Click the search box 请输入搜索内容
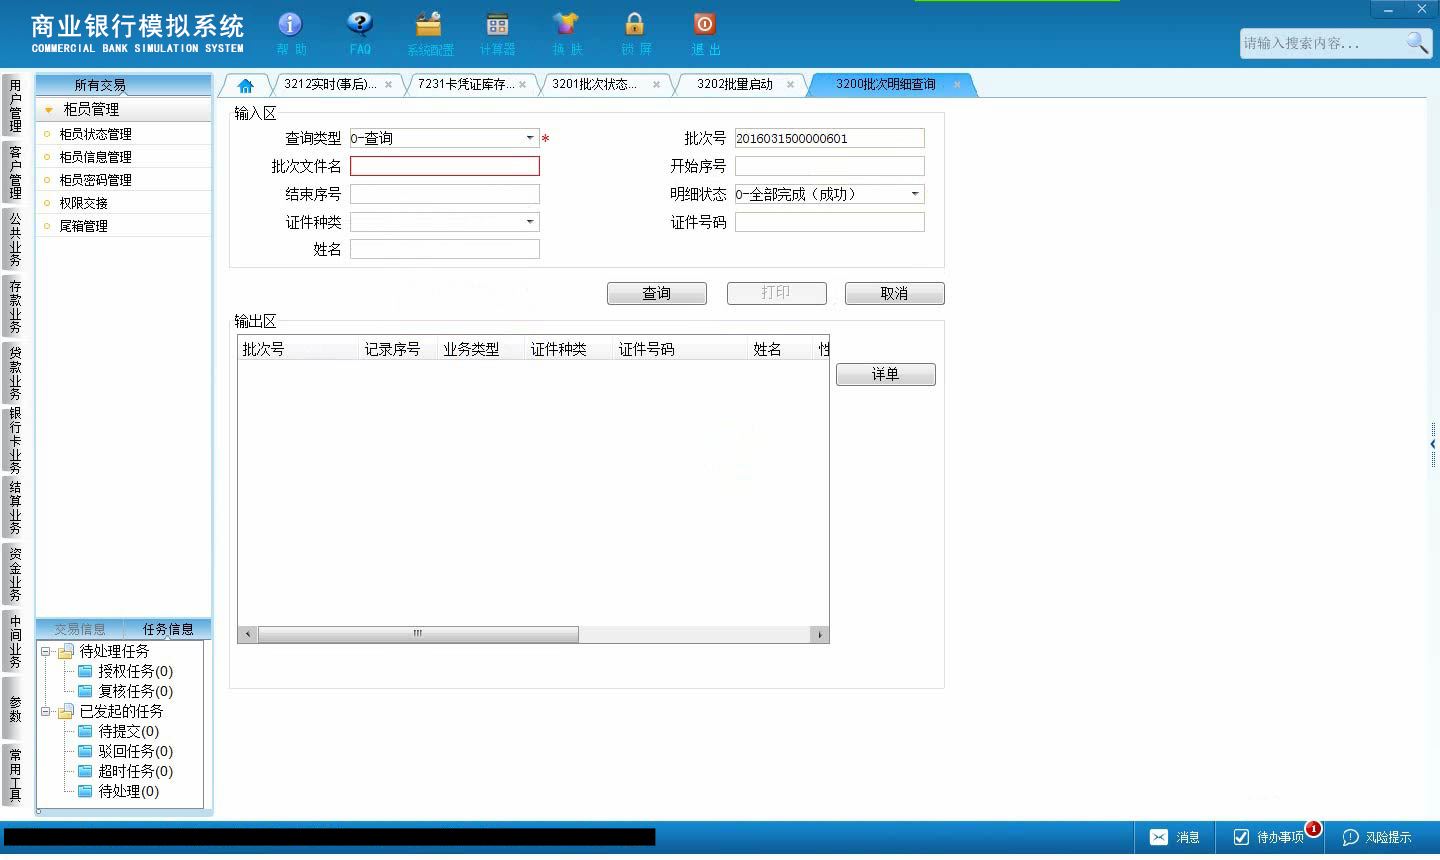 (1320, 43)
